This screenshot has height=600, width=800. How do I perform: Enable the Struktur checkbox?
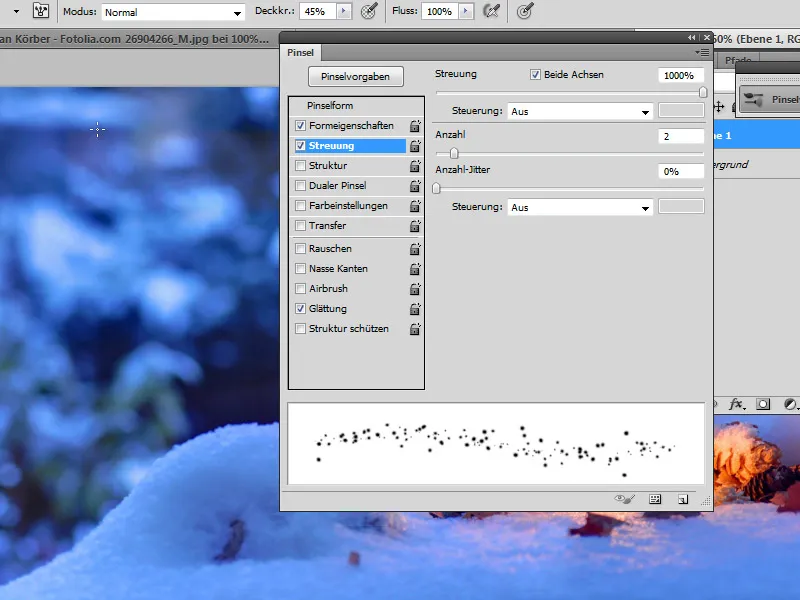coord(301,166)
